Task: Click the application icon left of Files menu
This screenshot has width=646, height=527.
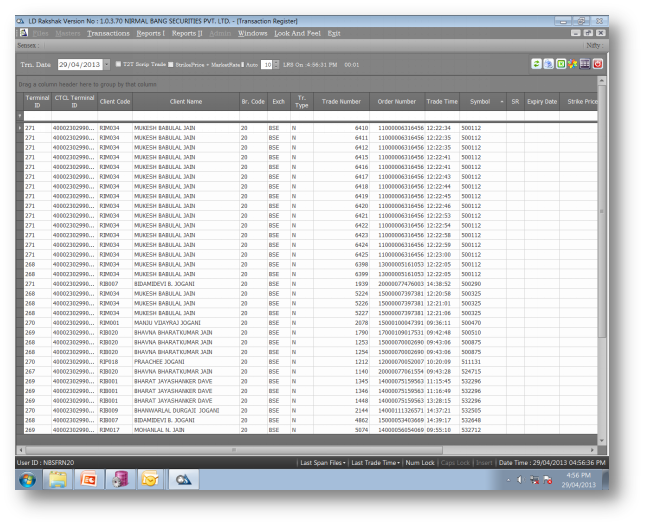Action: click(x=21, y=33)
